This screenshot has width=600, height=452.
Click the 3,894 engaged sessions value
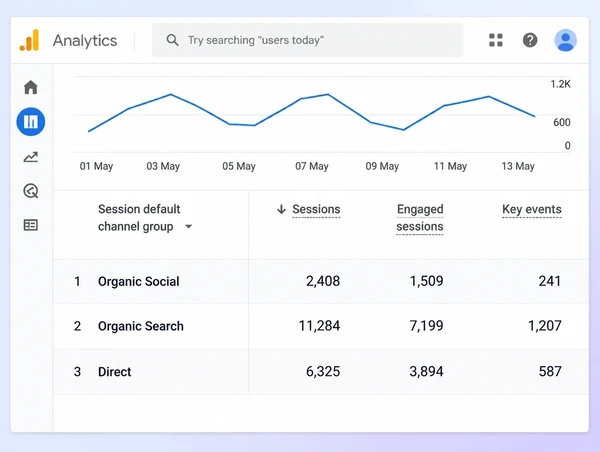tap(426, 372)
